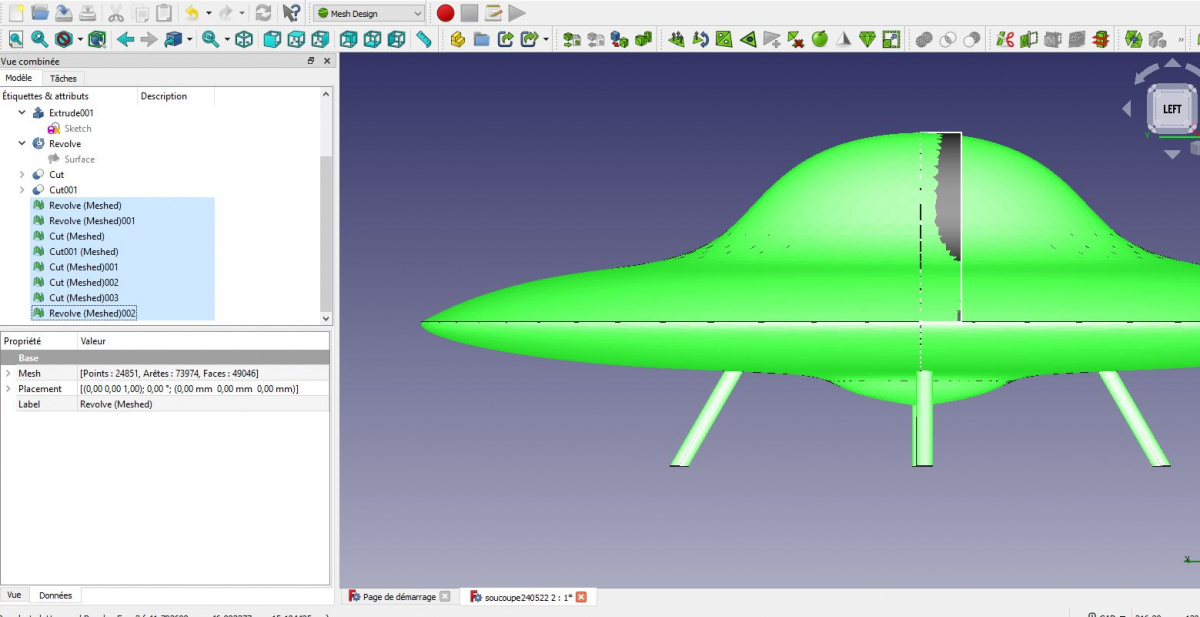This screenshot has height=617, width=1200.
Task: Cut mesh with red scissors icon
Action: 1005,39
